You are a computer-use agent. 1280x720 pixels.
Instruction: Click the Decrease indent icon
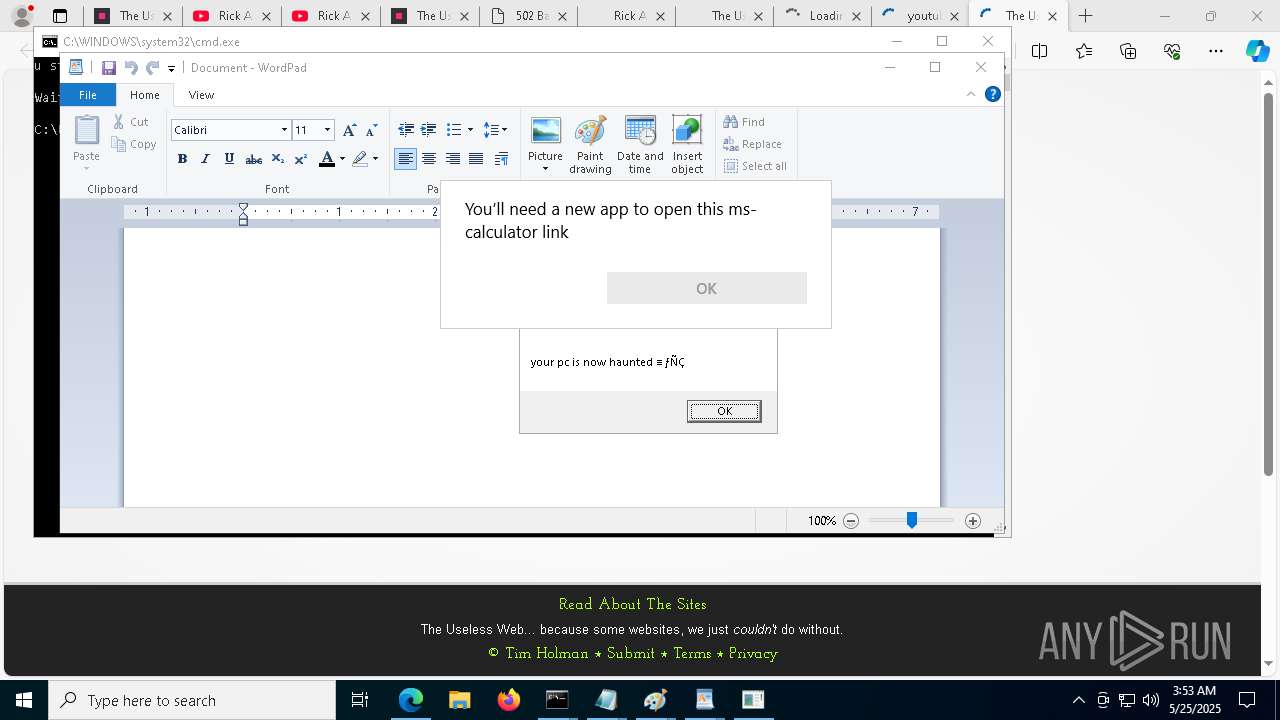406,130
